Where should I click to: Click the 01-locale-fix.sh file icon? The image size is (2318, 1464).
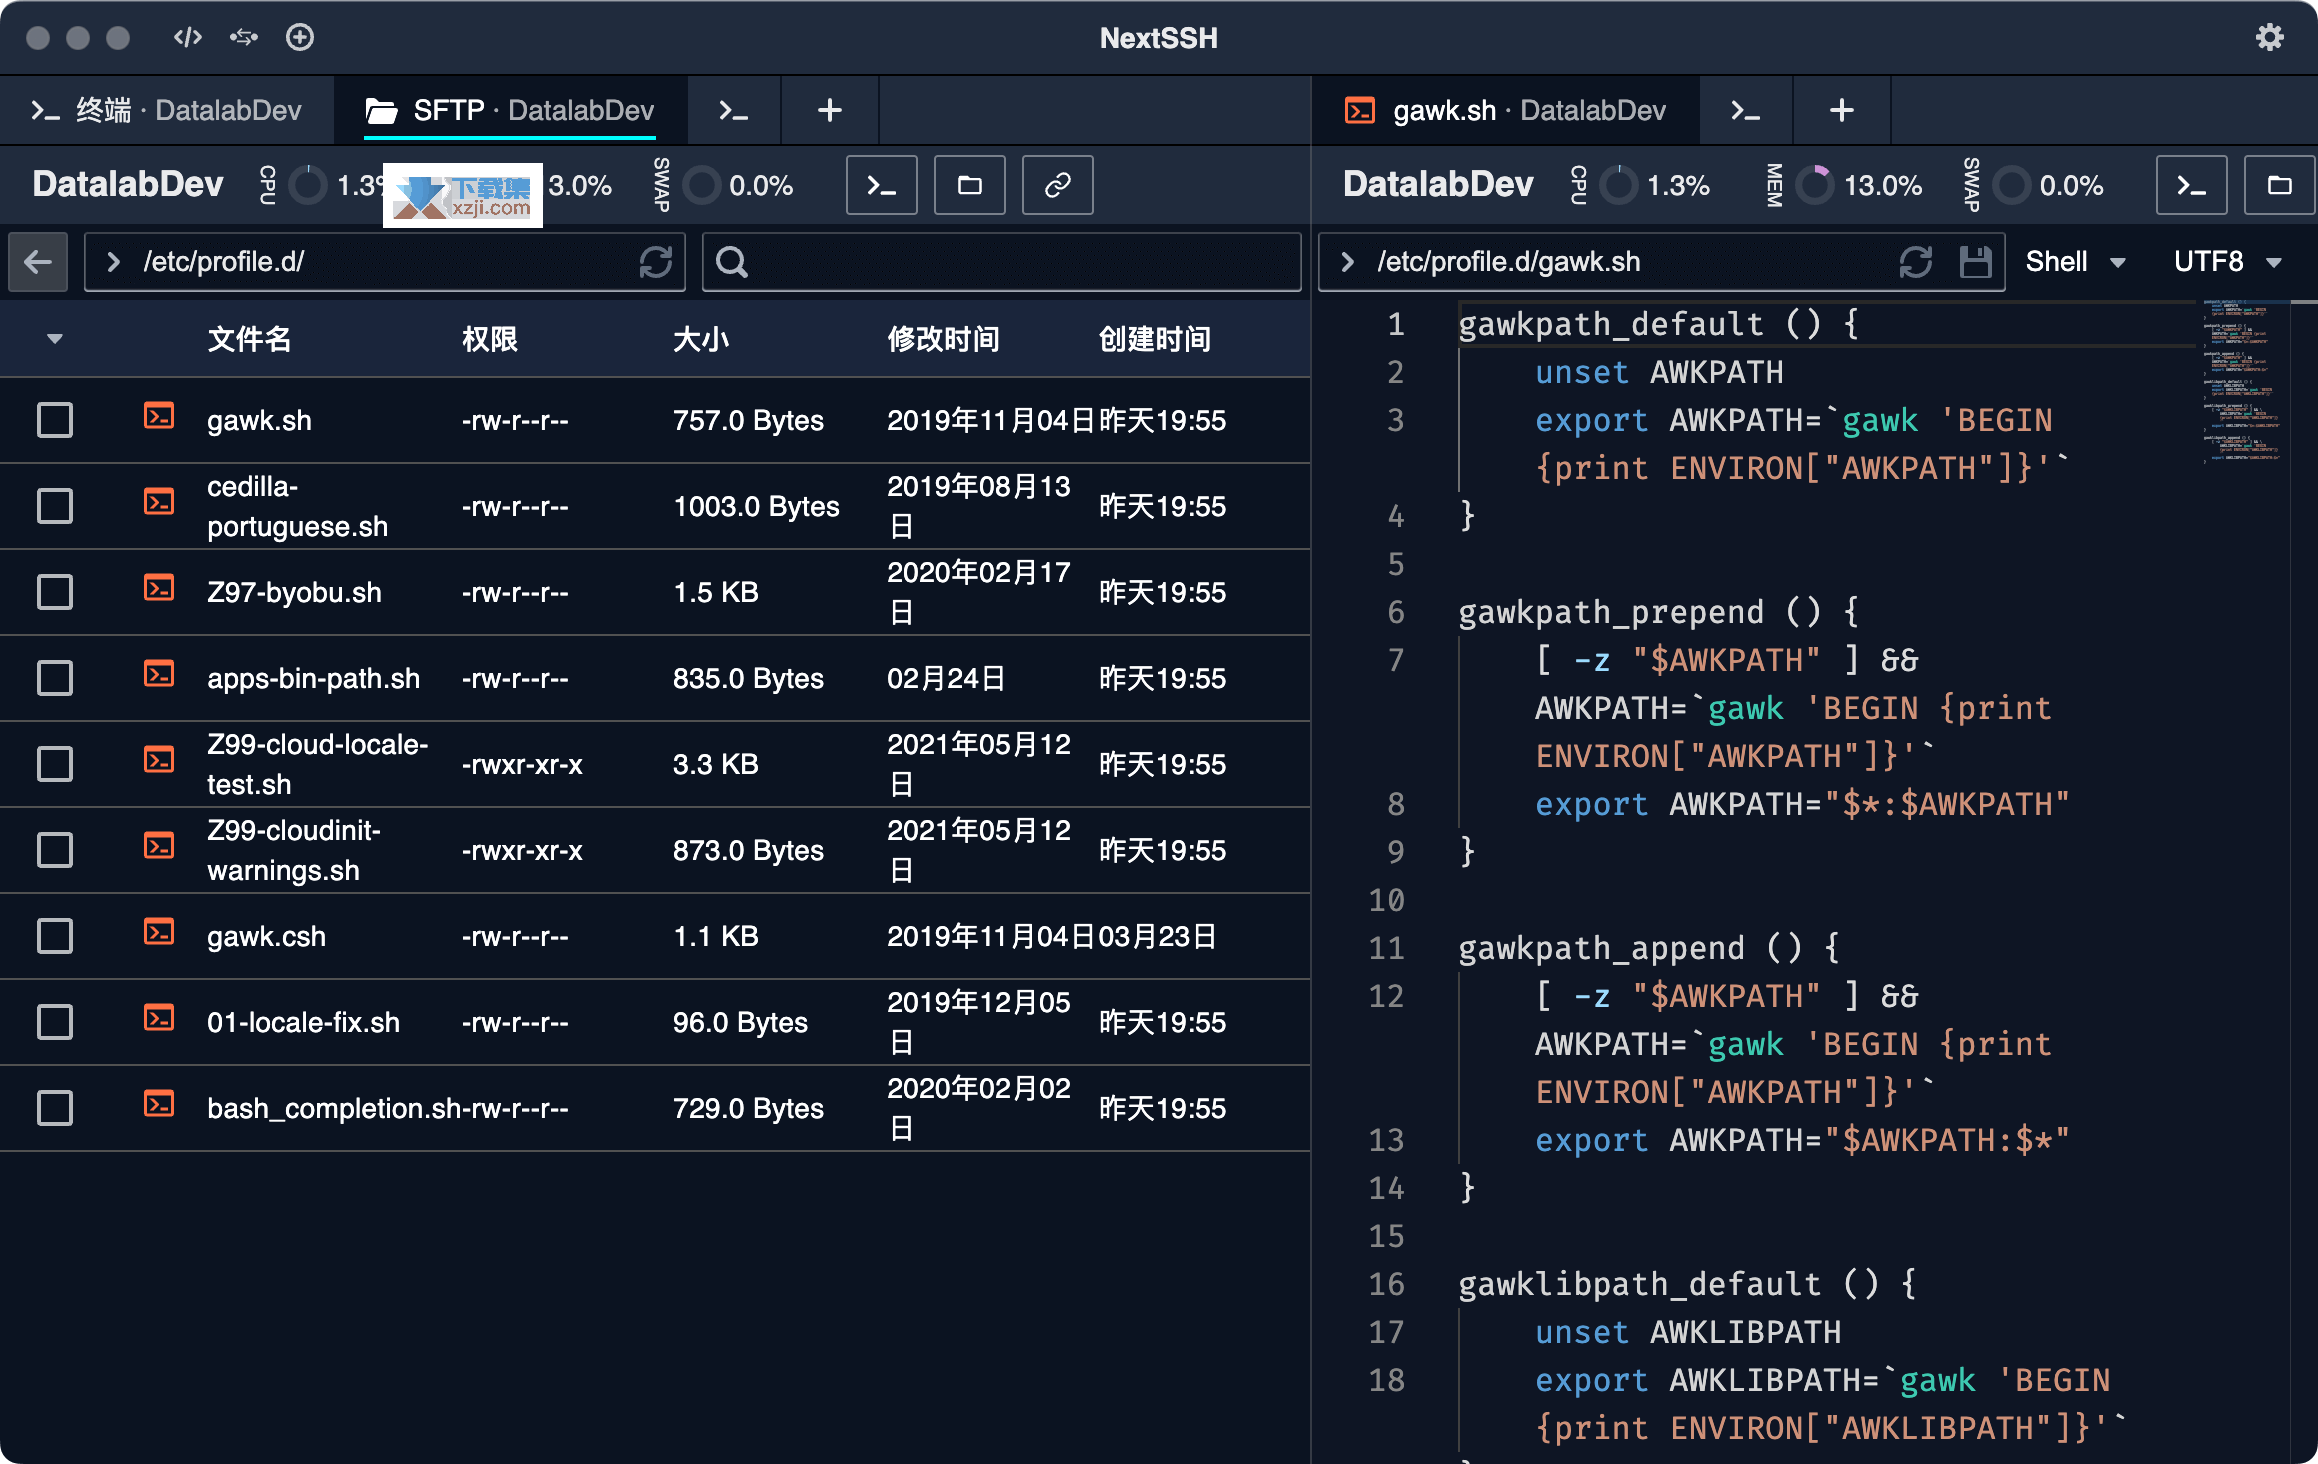click(159, 1018)
